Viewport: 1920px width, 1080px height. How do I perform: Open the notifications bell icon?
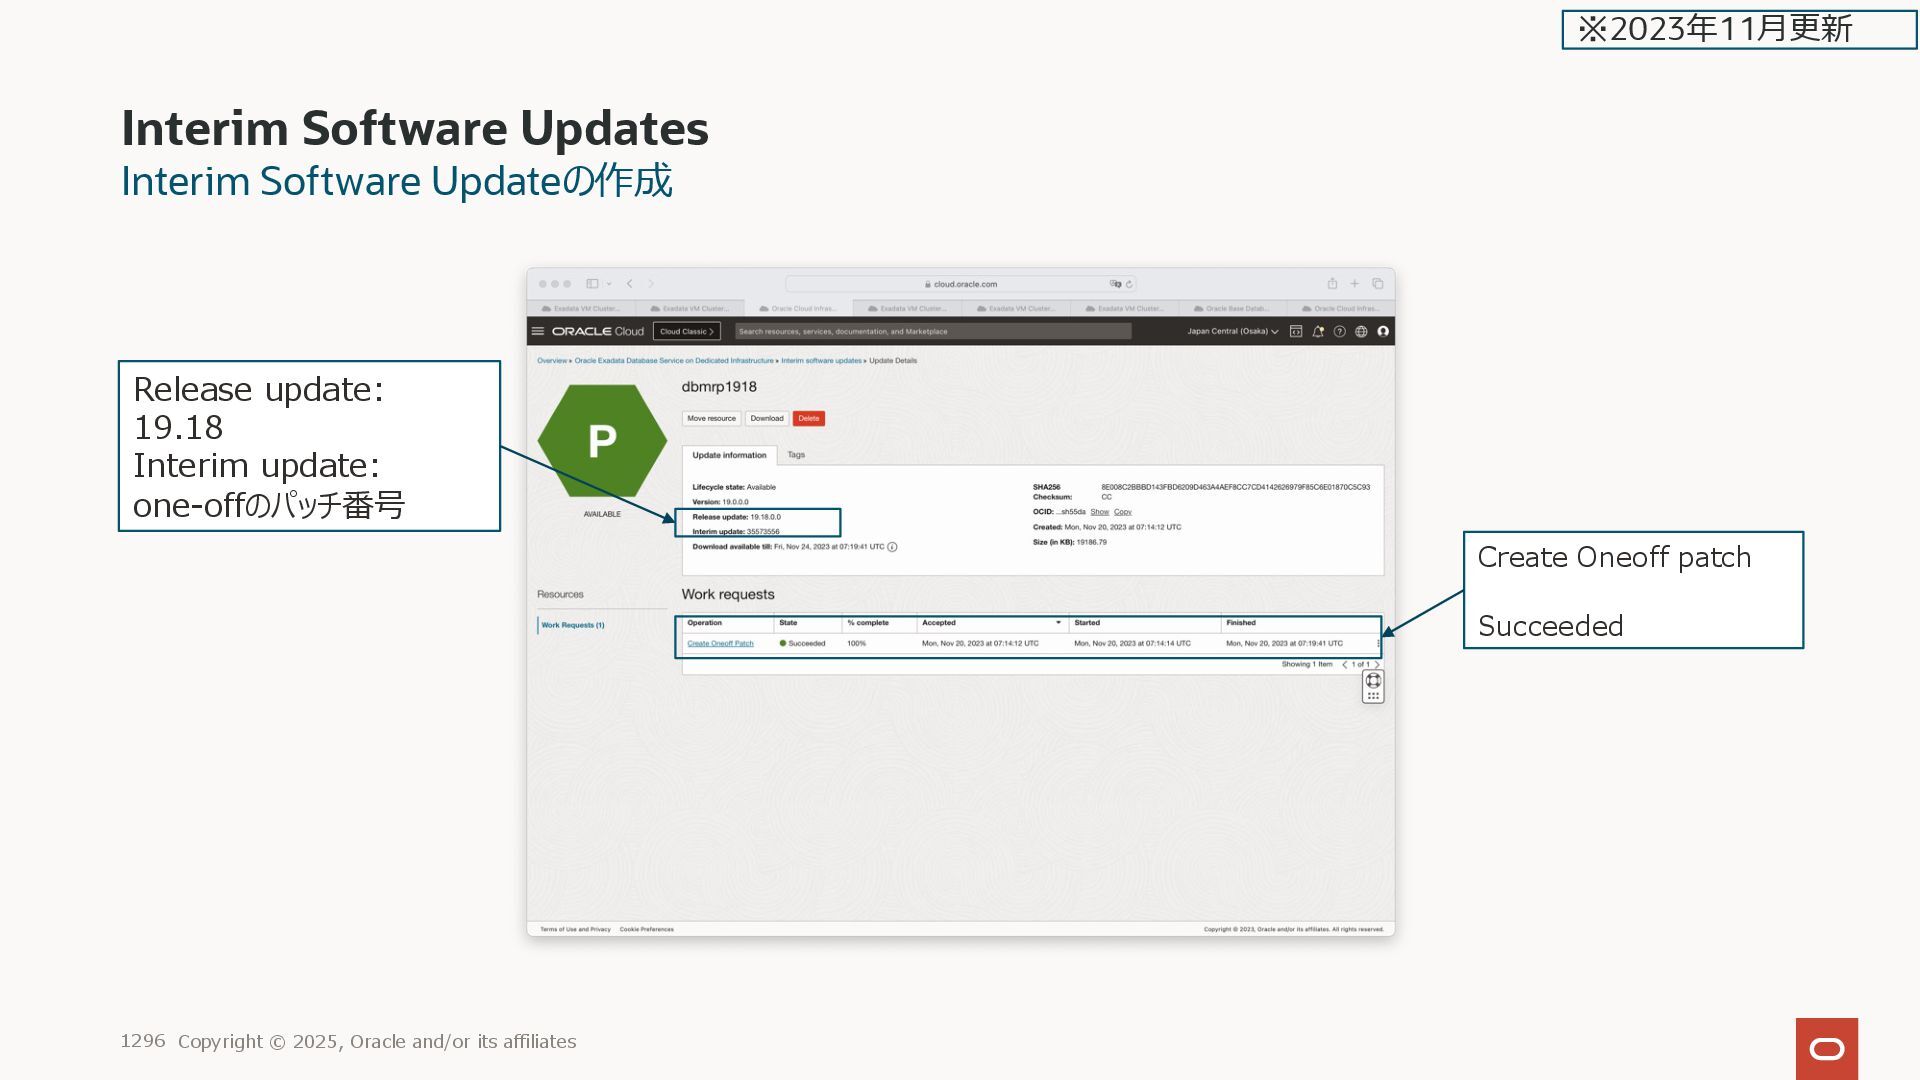coord(1318,331)
